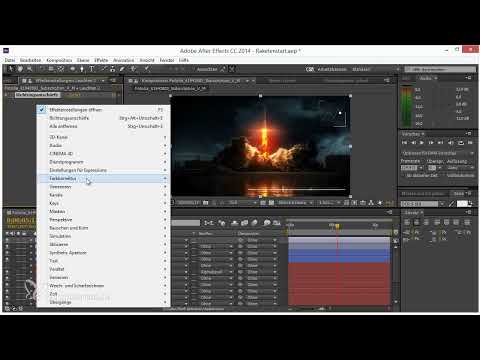Select the Type (T) tool
Viewport: 480px width, 360px height.
[92, 69]
